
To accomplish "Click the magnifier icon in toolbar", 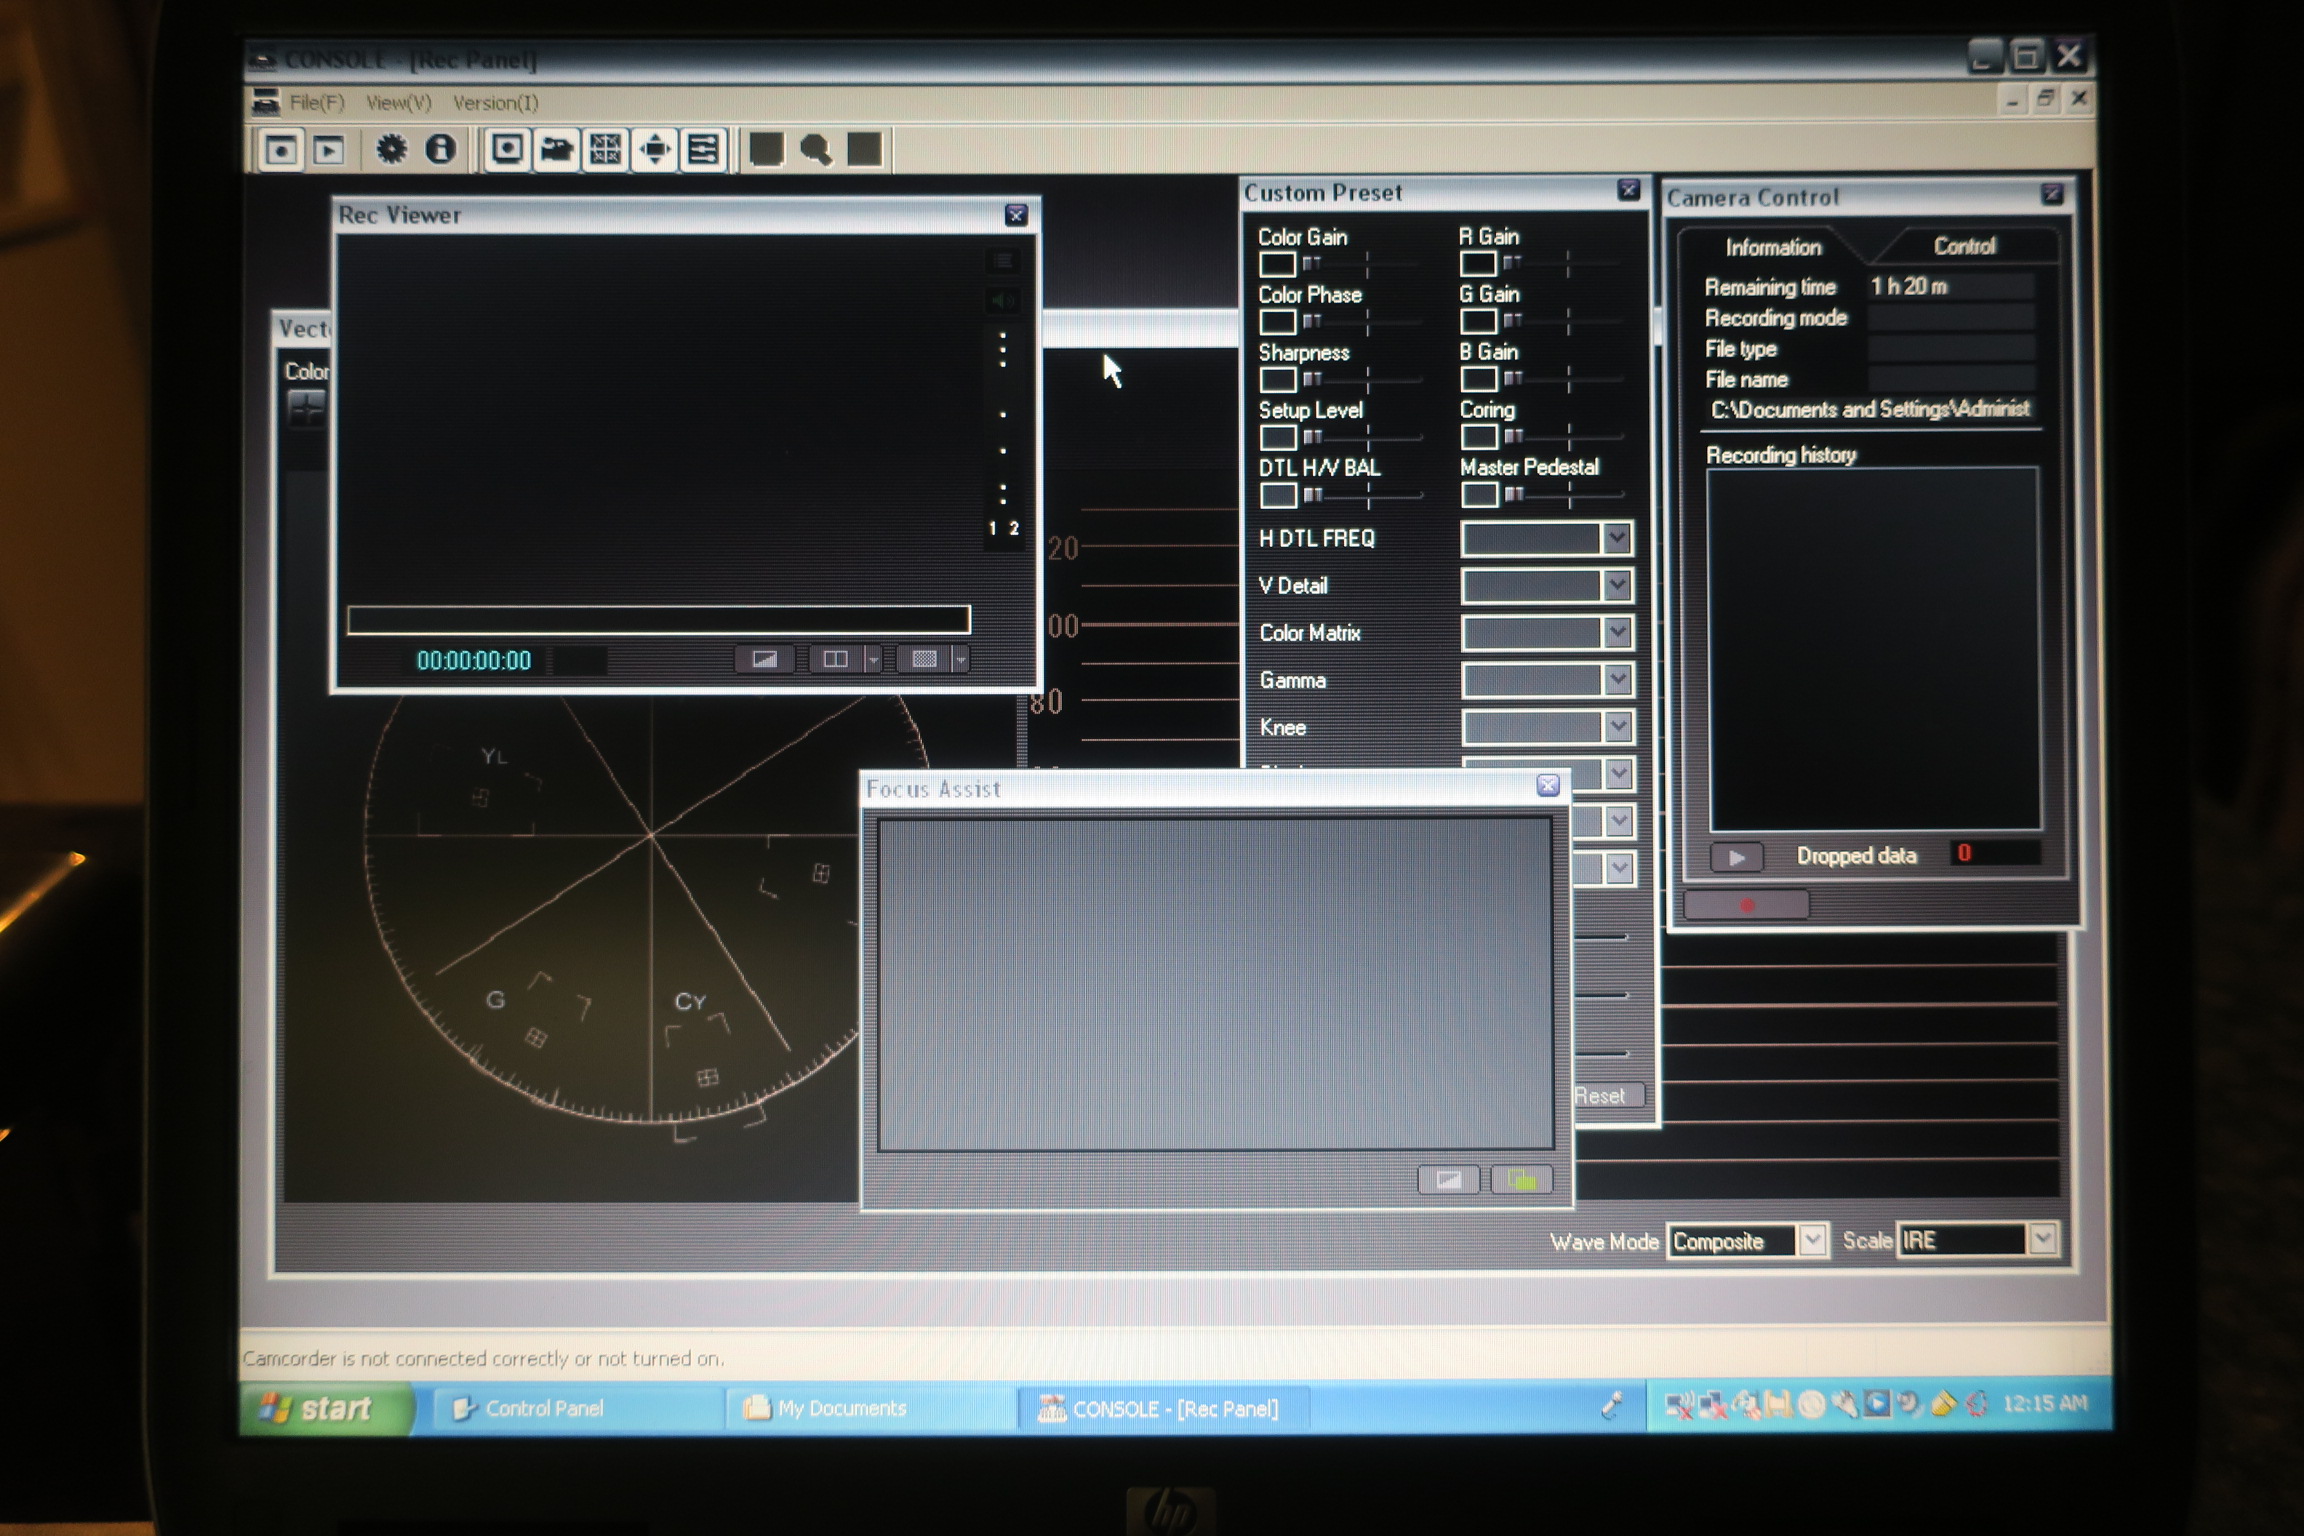I will tap(816, 150).
